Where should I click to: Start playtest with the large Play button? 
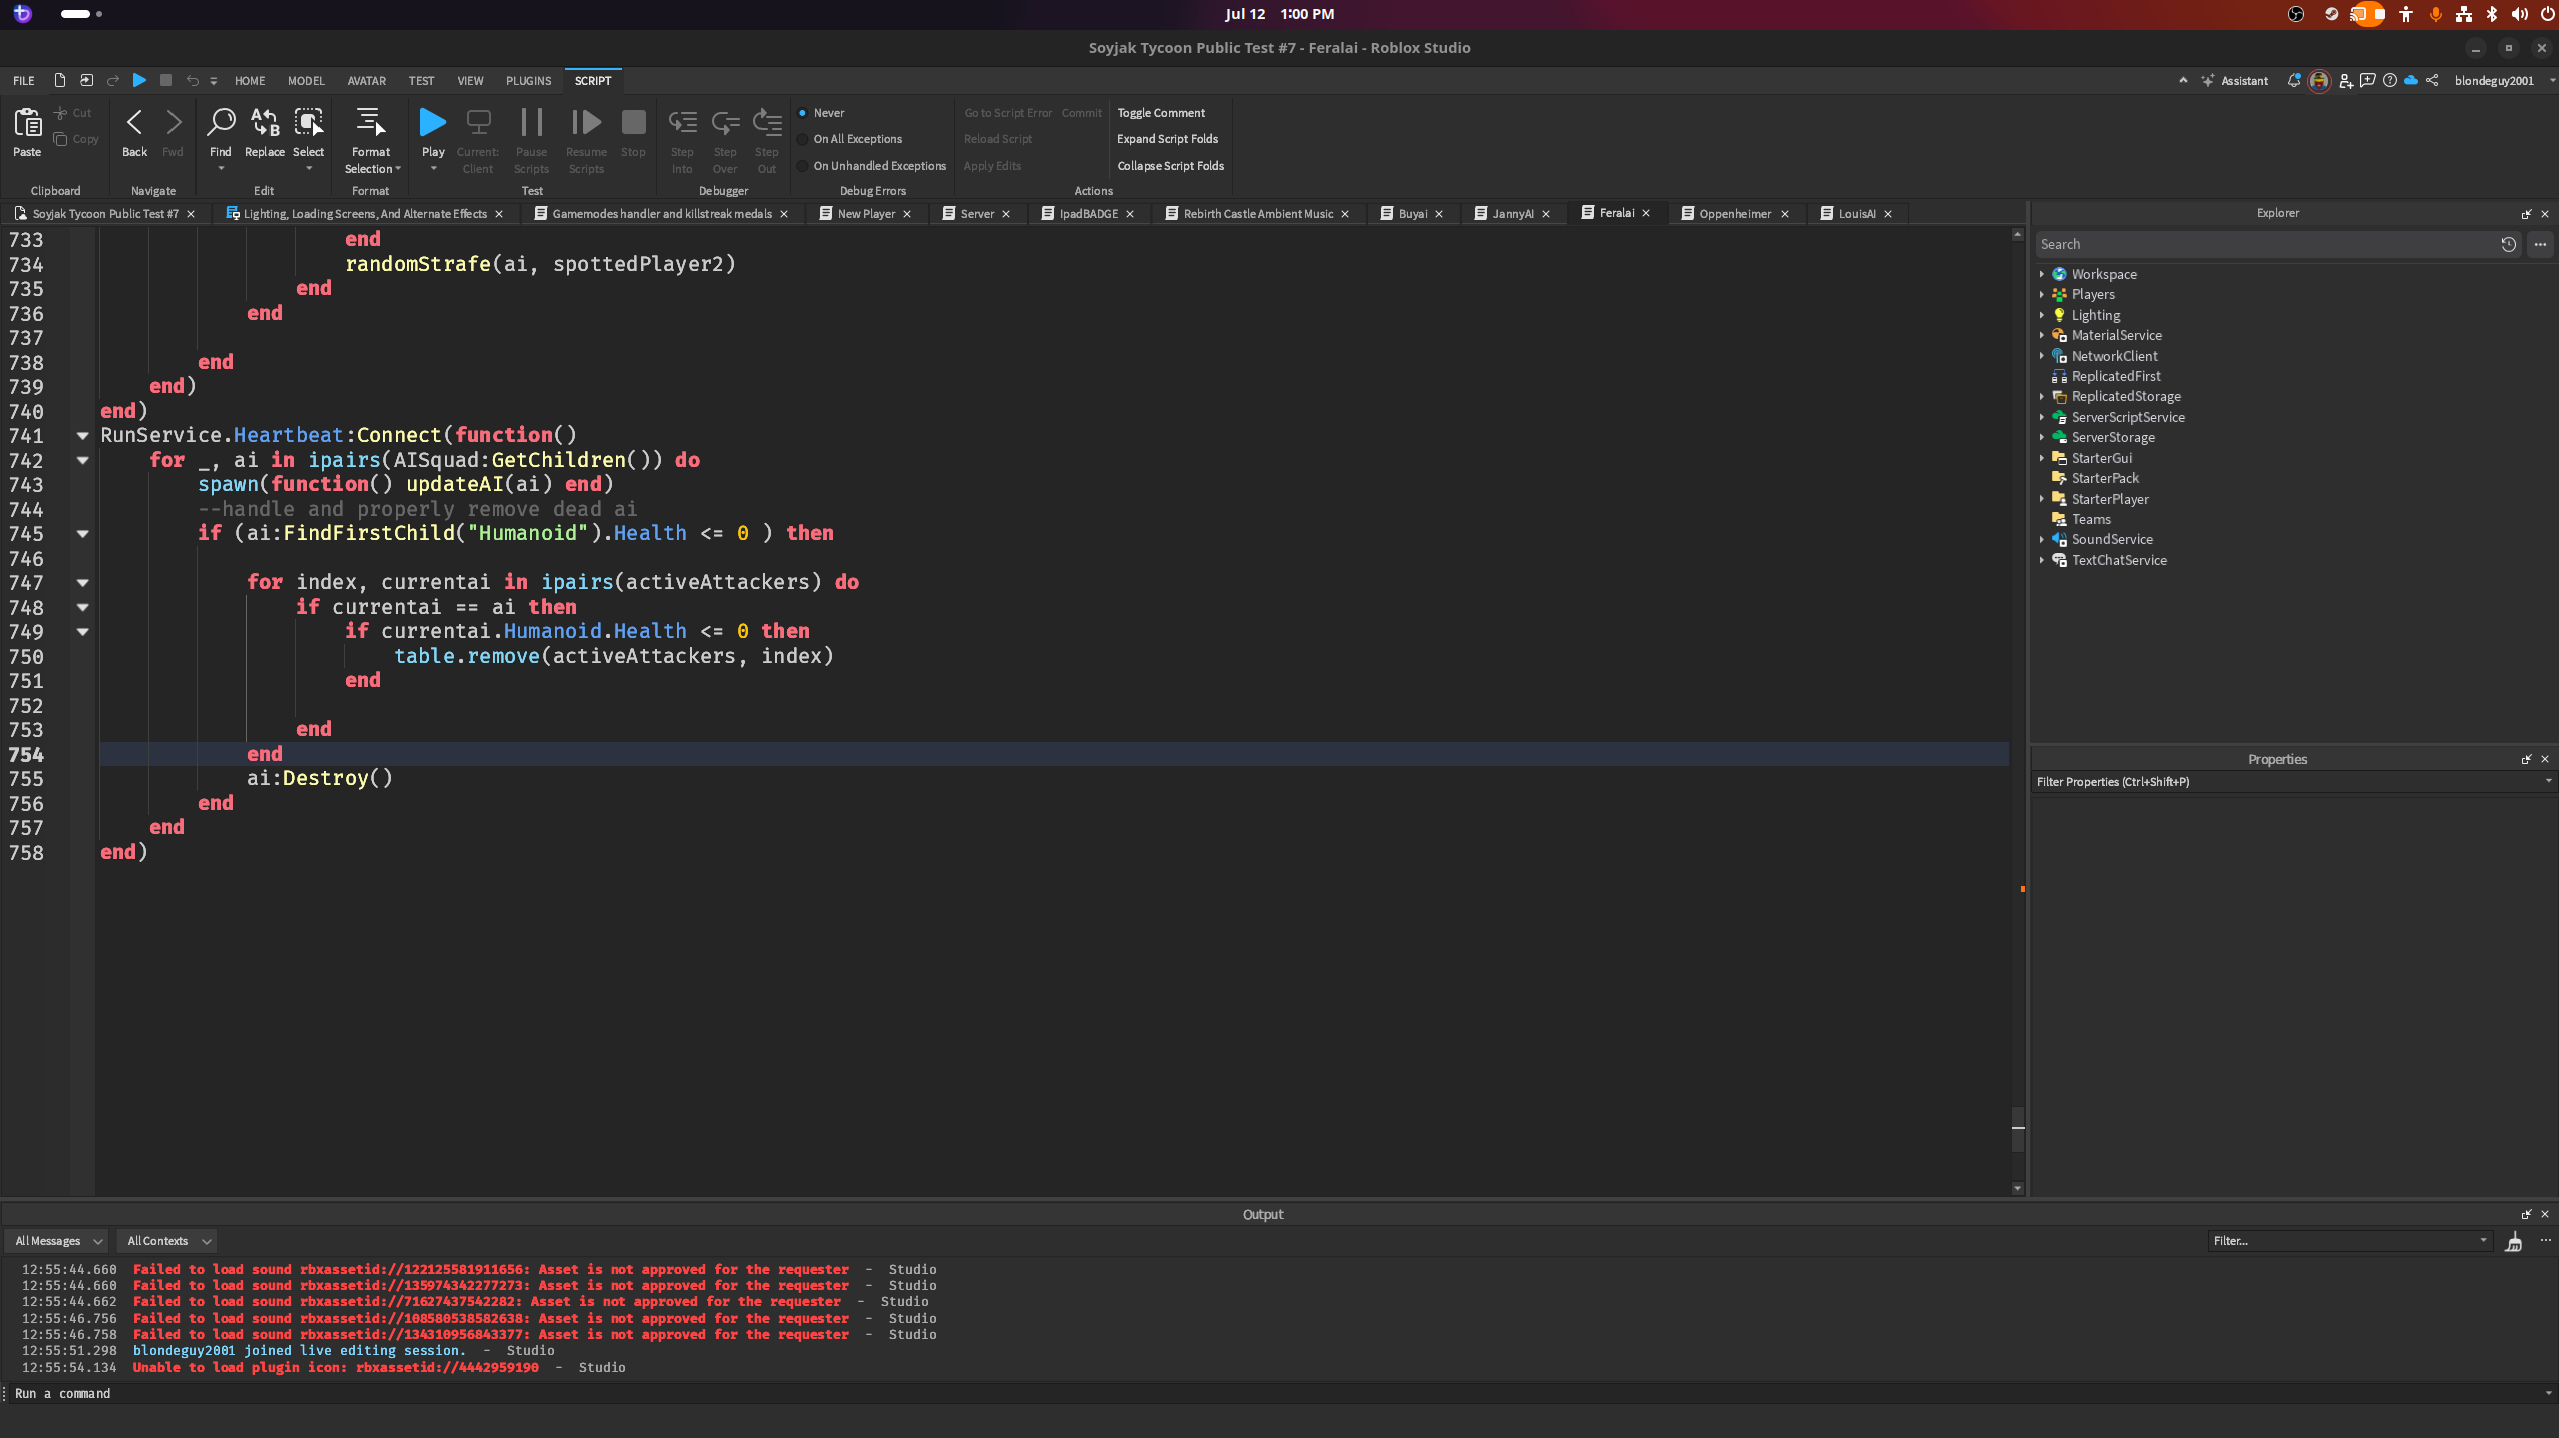[x=432, y=123]
